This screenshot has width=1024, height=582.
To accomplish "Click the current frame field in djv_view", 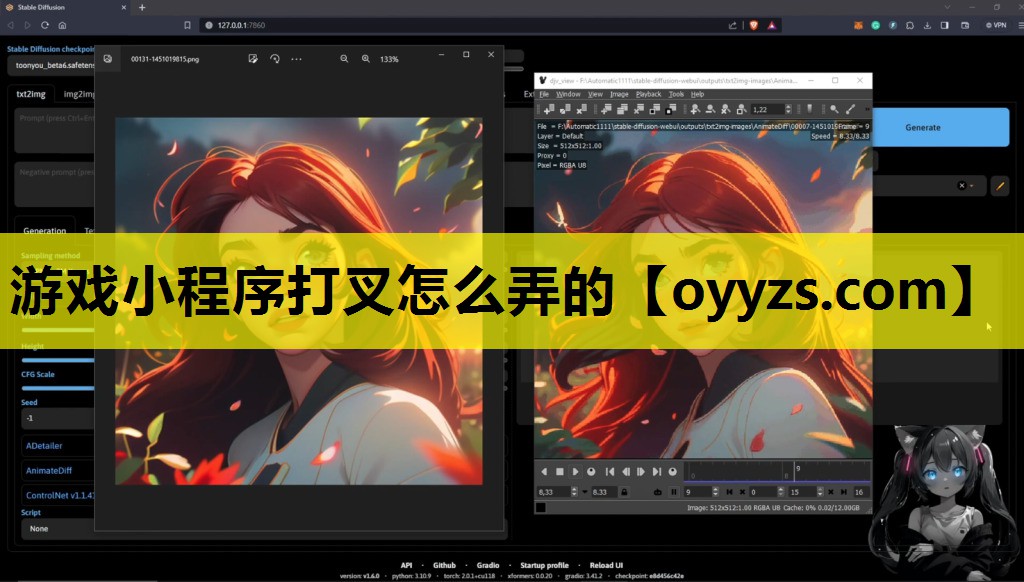I will click(696, 492).
